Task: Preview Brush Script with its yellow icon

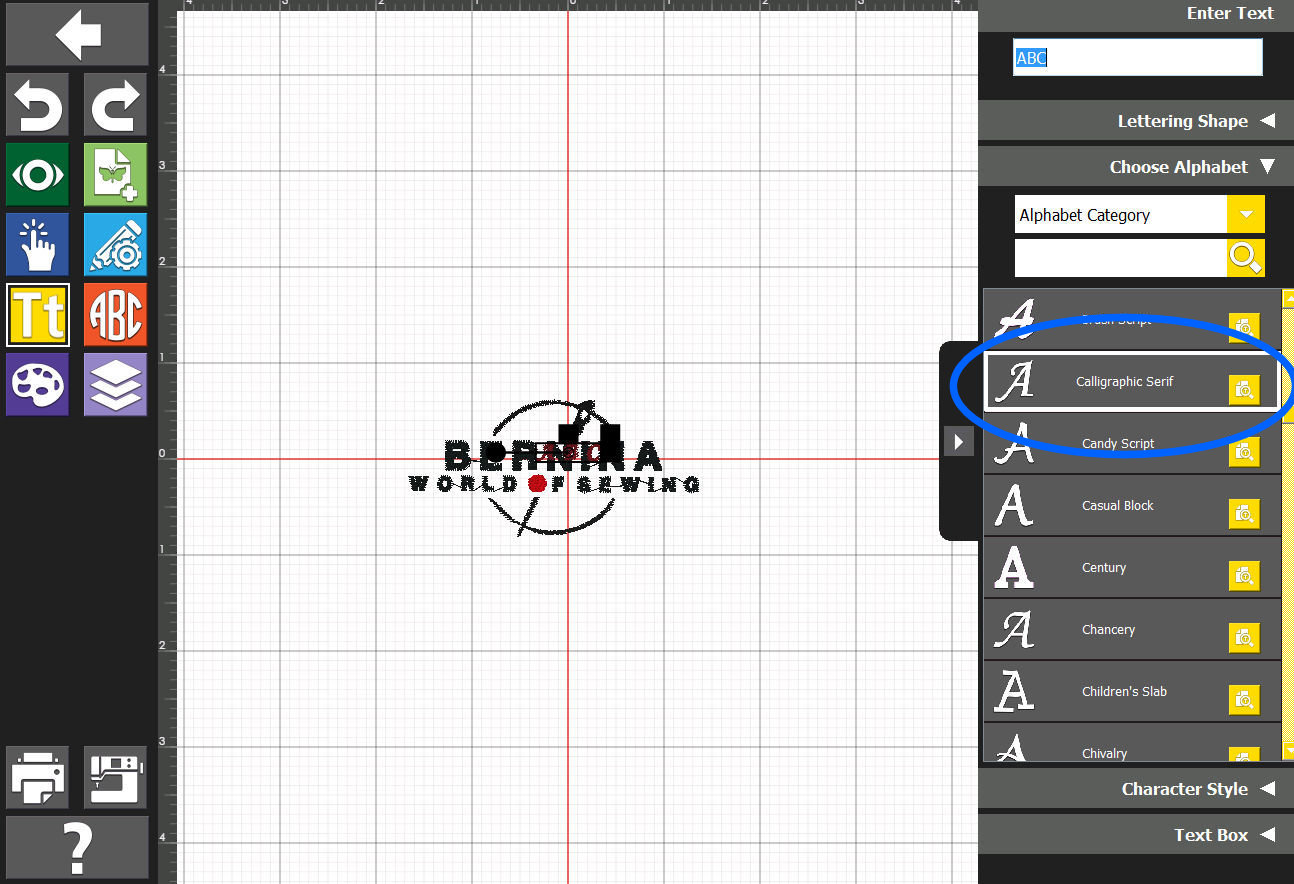Action: (x=1244, y=328)
